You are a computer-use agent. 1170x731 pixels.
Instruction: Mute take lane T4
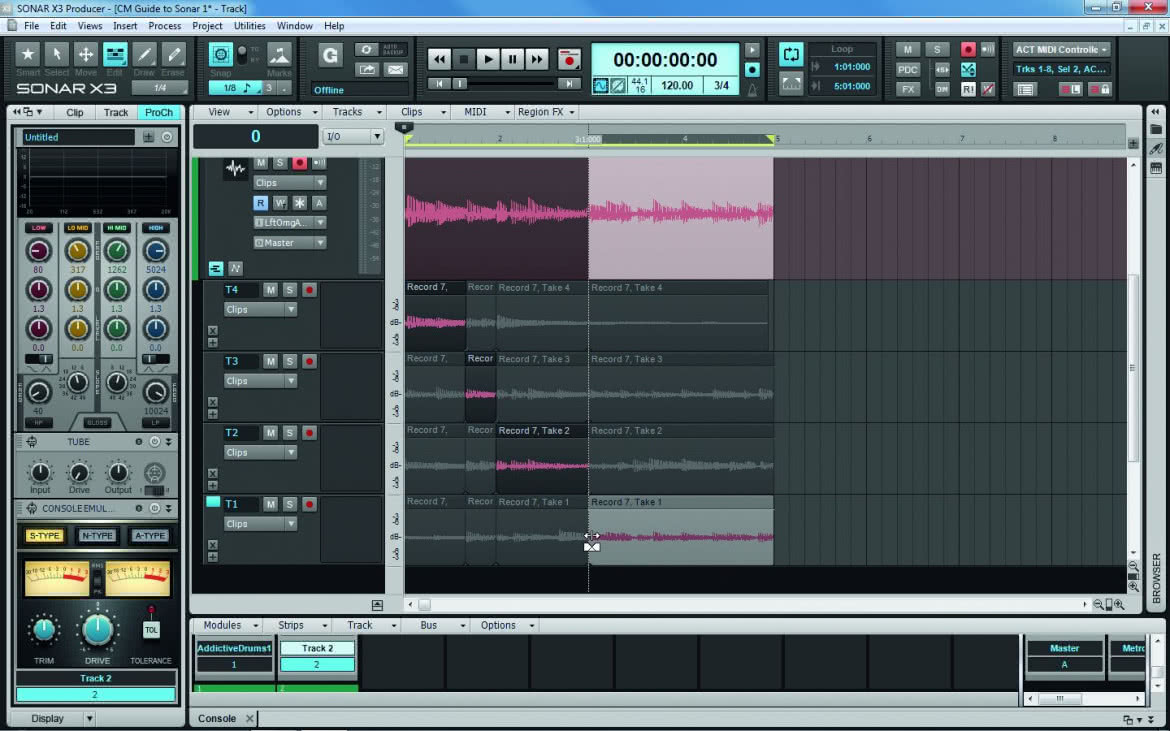pos(270,289)
